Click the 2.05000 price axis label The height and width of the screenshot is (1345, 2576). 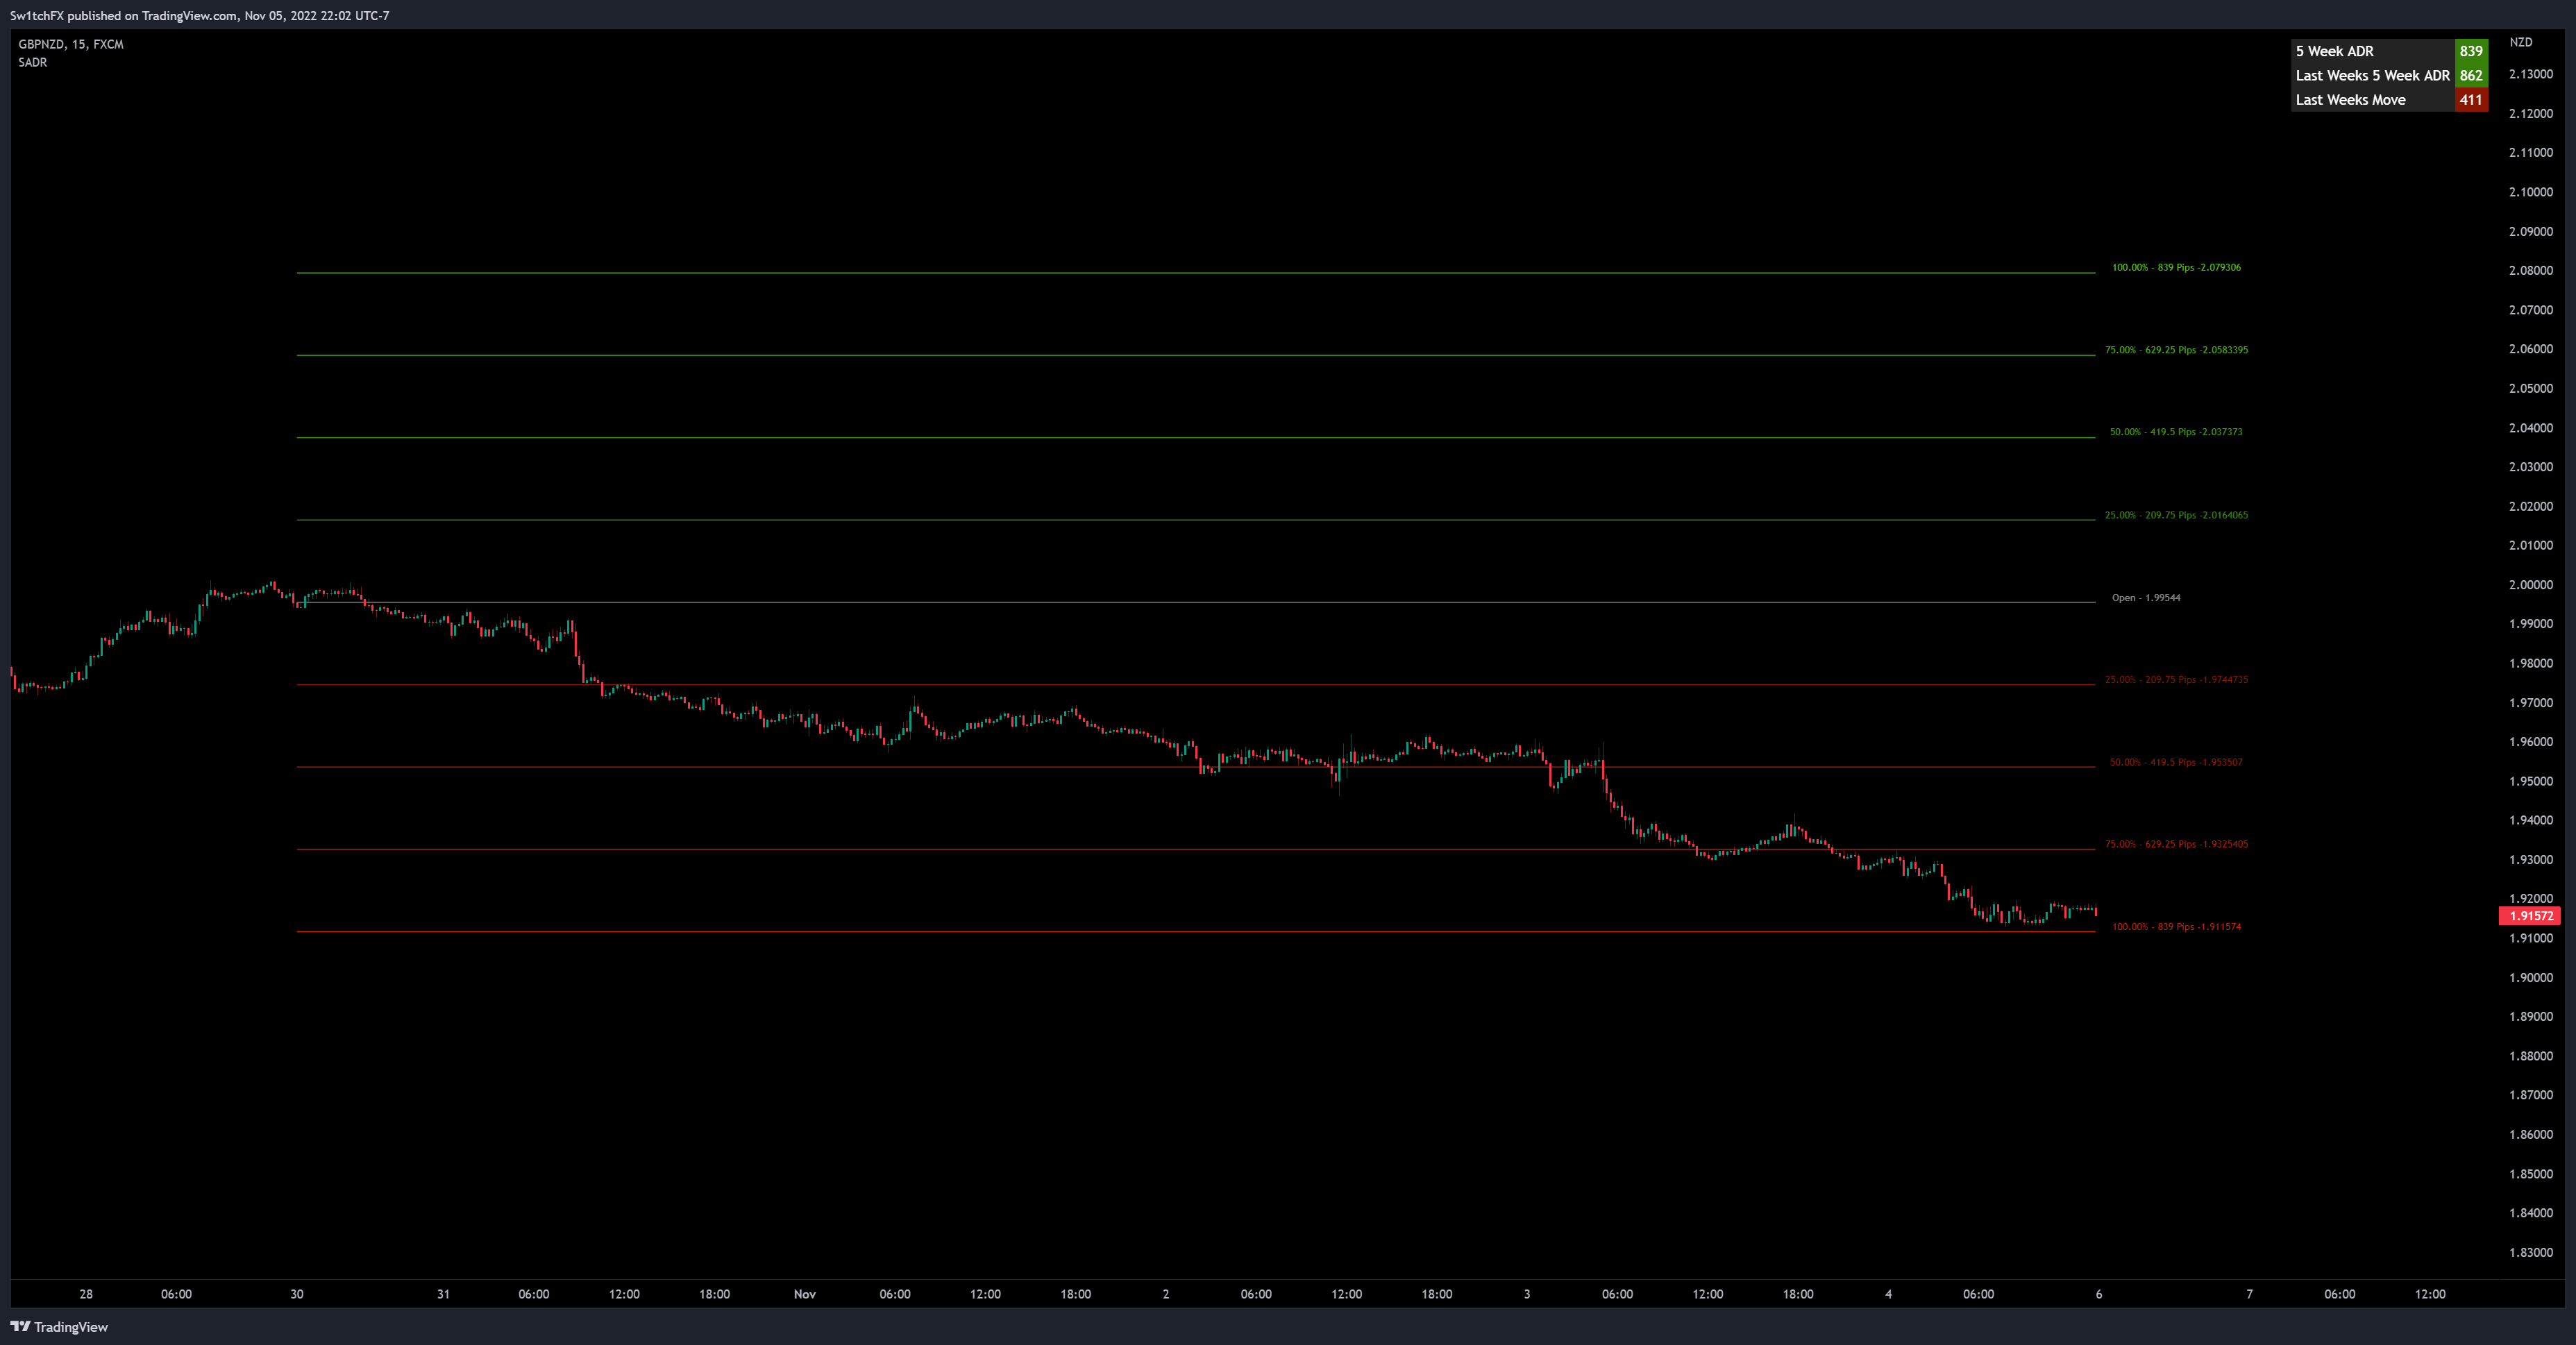click(x=2531, y=389)
